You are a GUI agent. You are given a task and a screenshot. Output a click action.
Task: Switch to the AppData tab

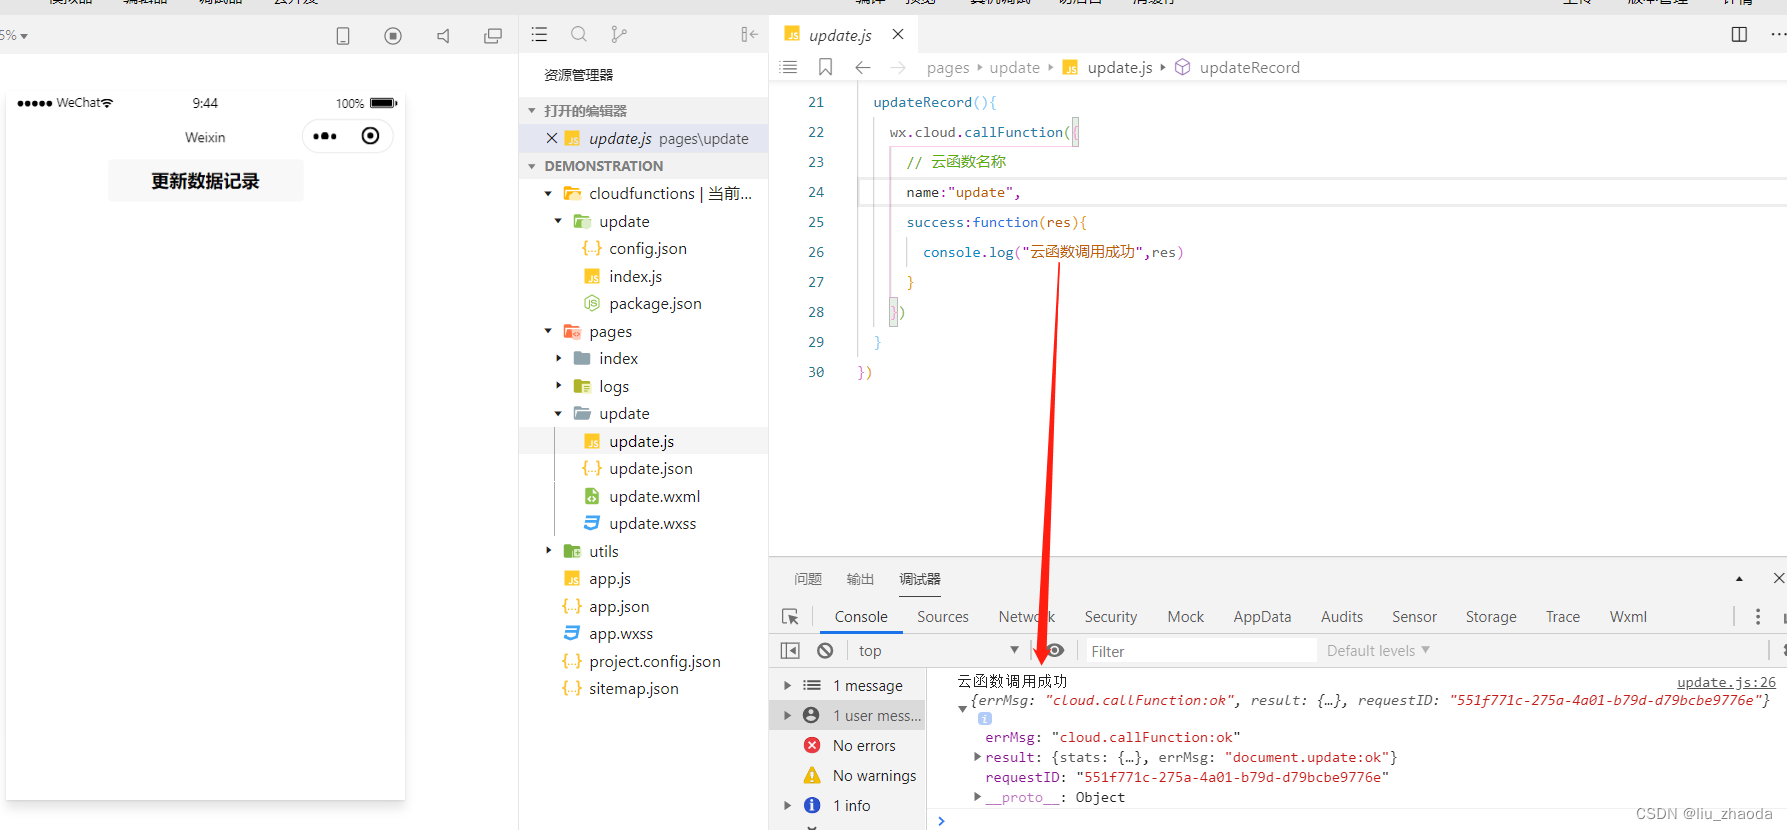1262,617
